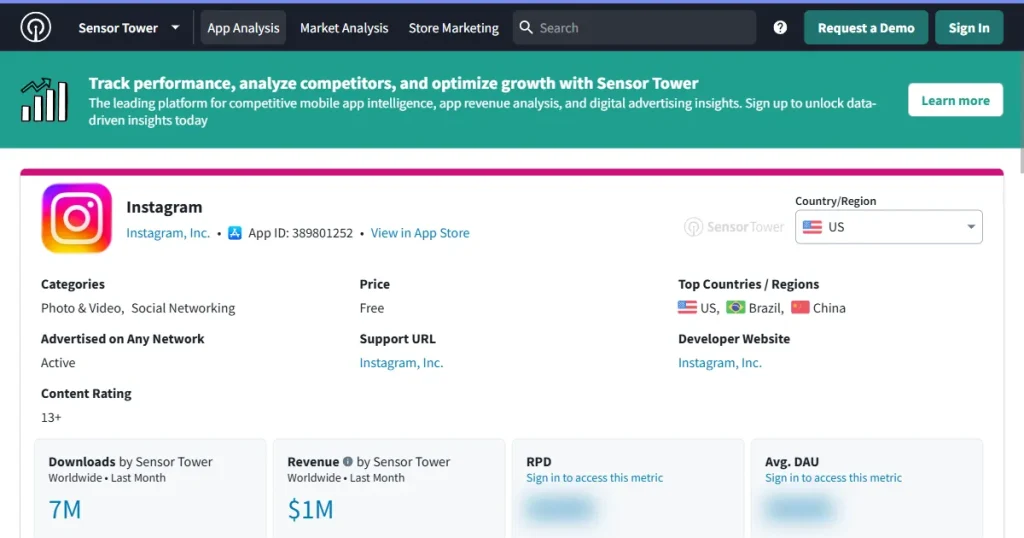
Task: Click the search magnifier icon
Action: pos(526,27)
